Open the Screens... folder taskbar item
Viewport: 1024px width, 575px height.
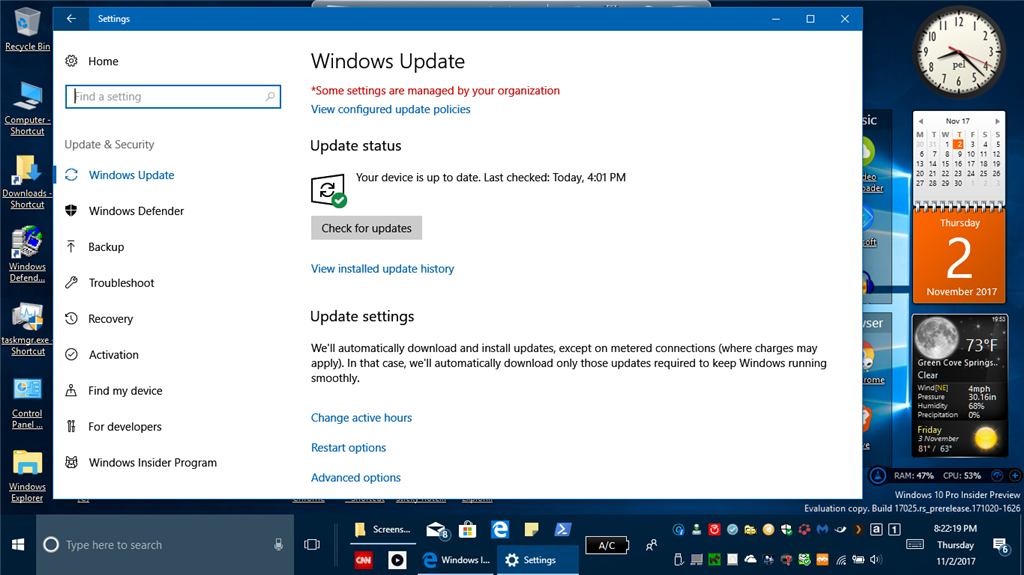[x=382, y=530]
